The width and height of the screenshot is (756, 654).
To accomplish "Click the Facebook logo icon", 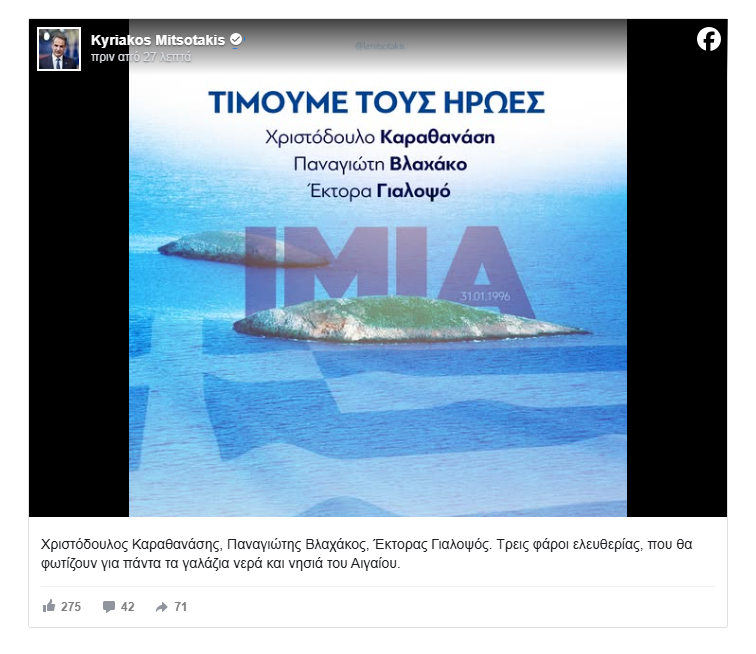I will coord(708,39).
